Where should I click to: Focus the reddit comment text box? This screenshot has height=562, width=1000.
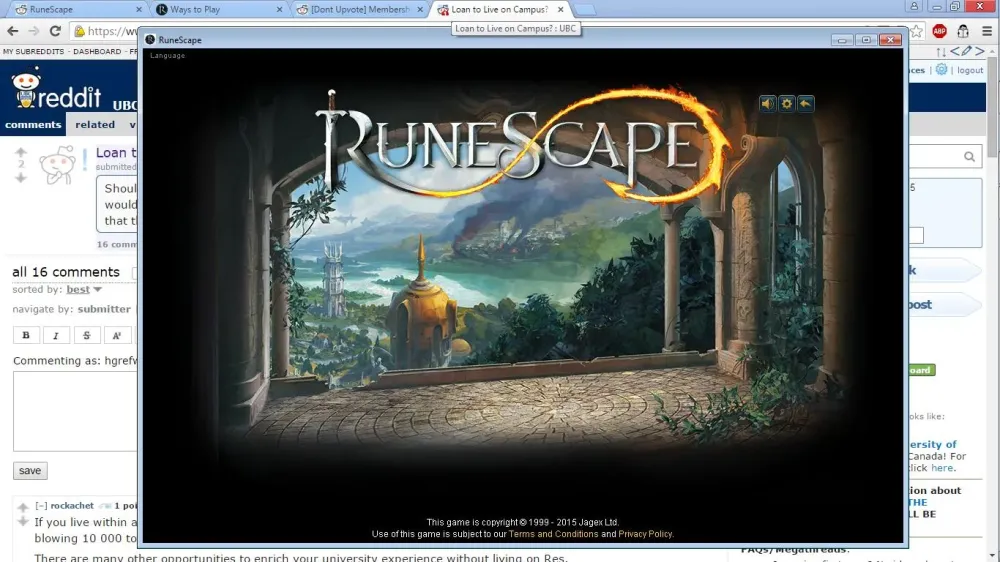tap(75, 411)
